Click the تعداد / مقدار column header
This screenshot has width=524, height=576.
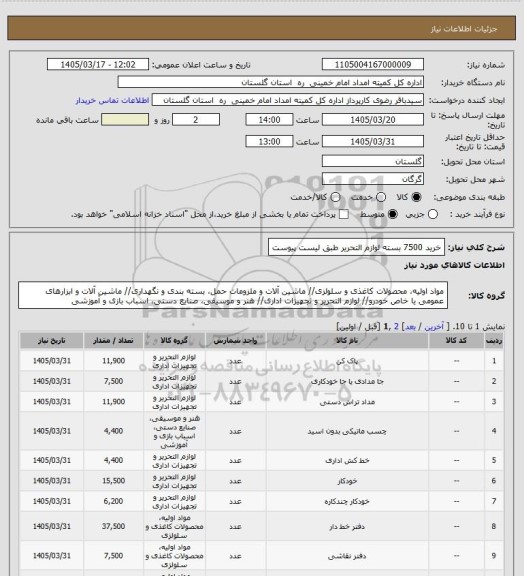(113, 341)
